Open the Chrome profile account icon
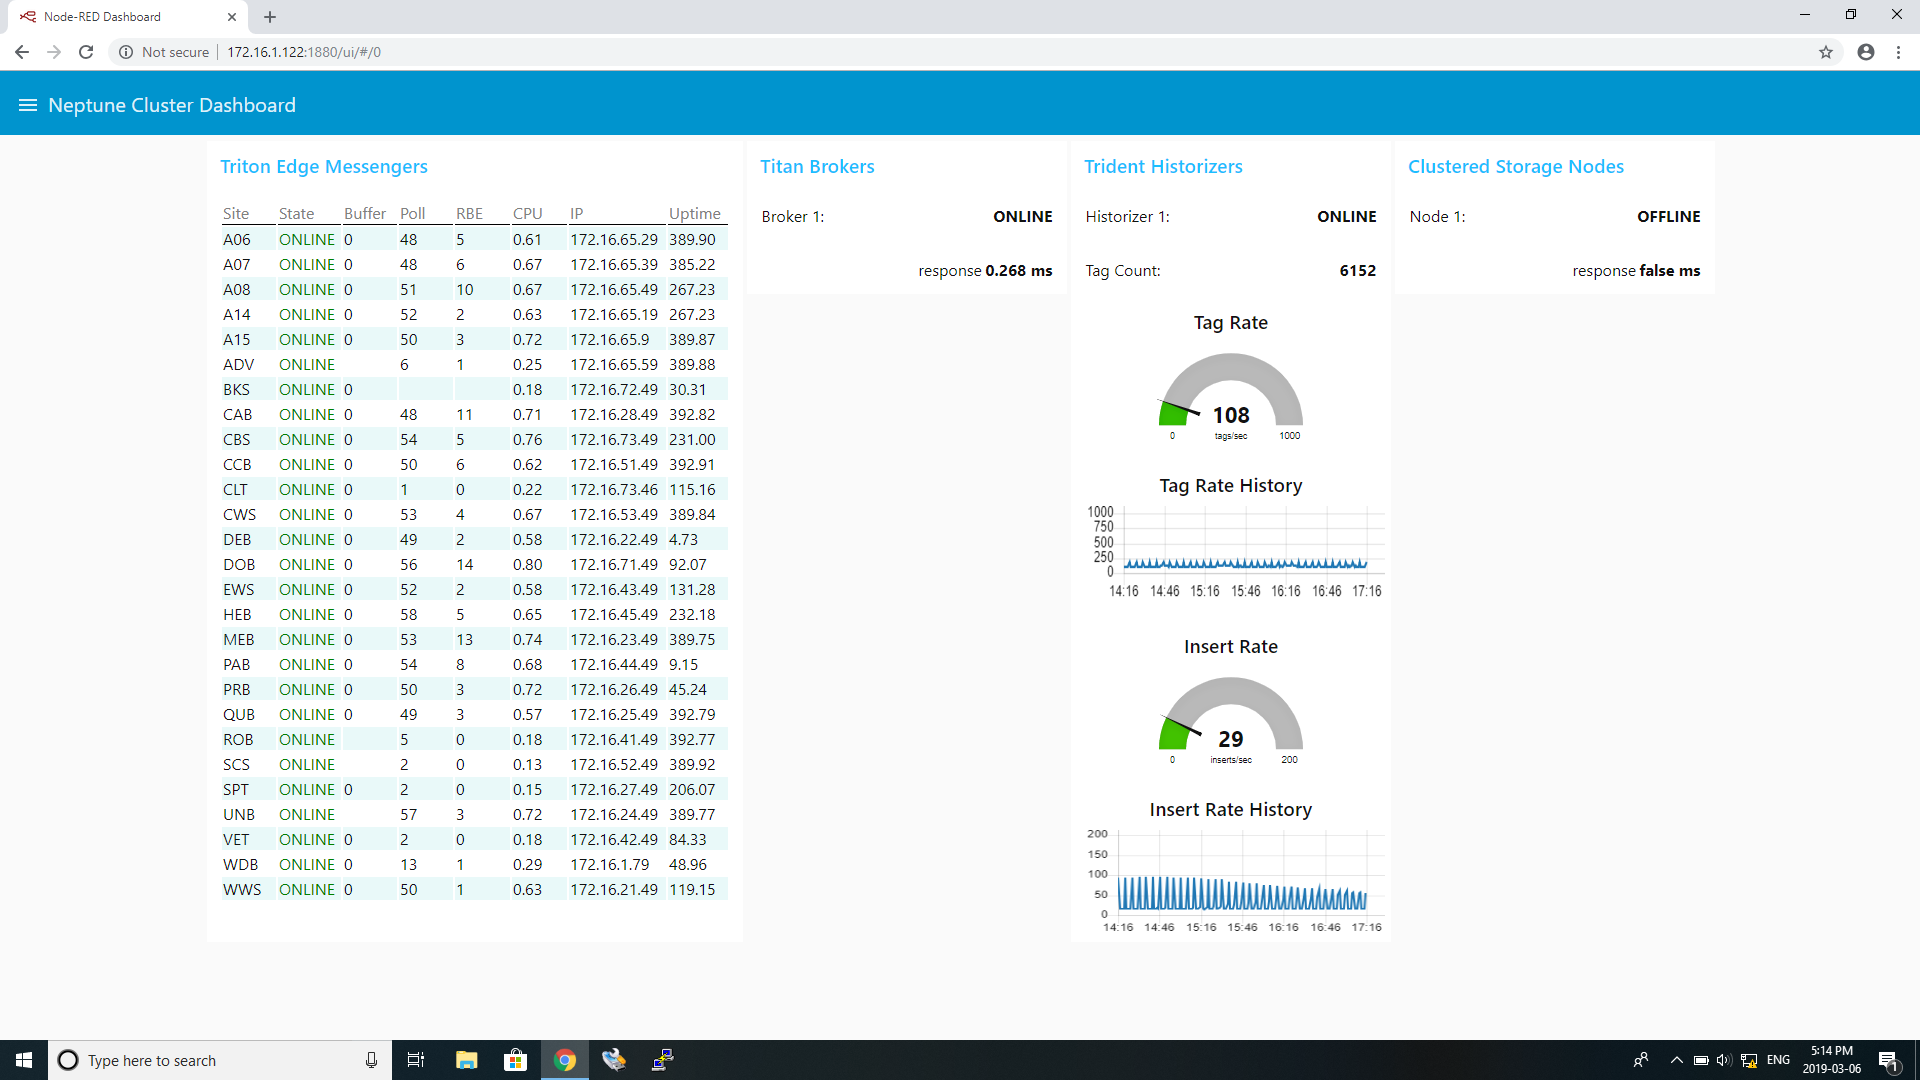Image resolution: width=1920 pixels, height=1080 pixels. (1865, 52)
